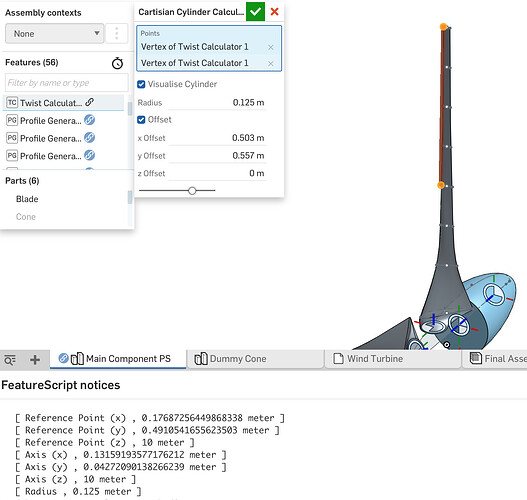Click the TC feature type icon
The image size is (527, 500).
12,102
